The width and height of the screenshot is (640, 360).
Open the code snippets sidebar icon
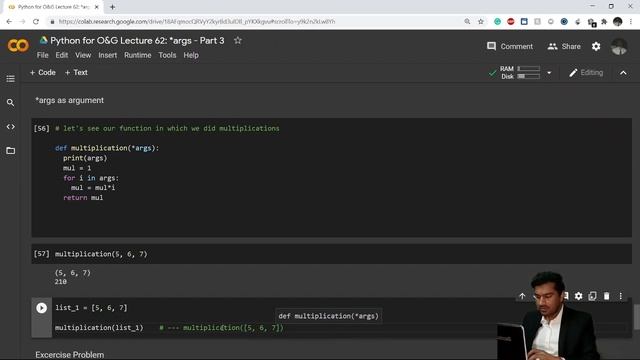coord(11,127)
